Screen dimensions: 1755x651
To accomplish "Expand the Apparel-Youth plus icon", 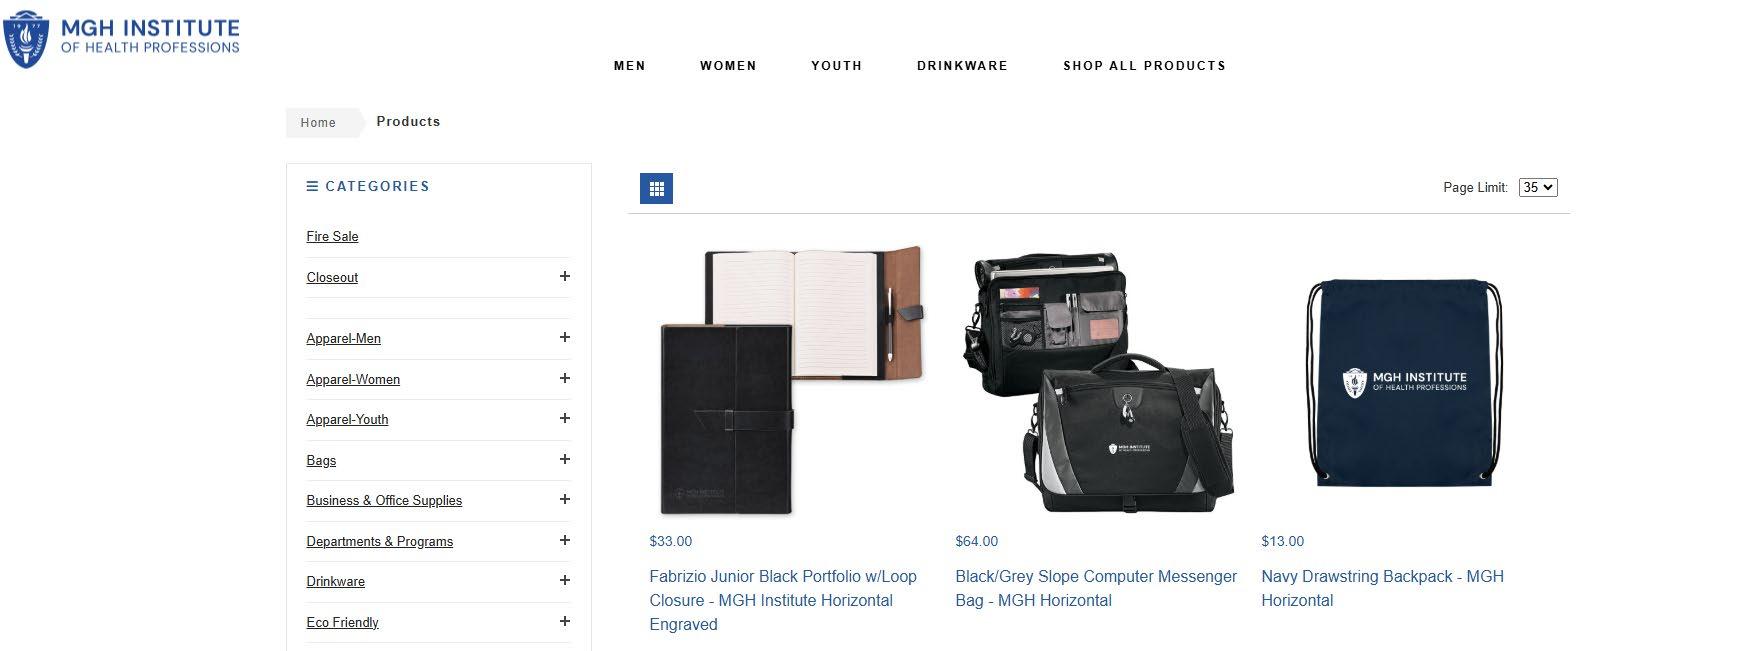I will coord(565,418).
